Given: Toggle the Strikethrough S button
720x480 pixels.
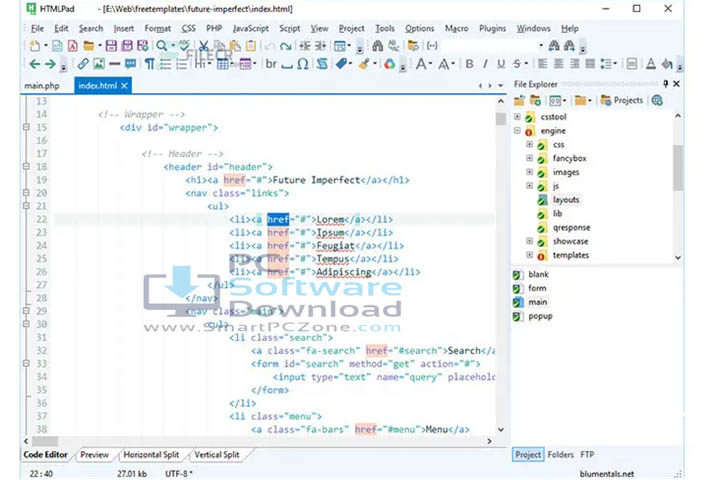Looking at the screenshot, I should point(517,64).
